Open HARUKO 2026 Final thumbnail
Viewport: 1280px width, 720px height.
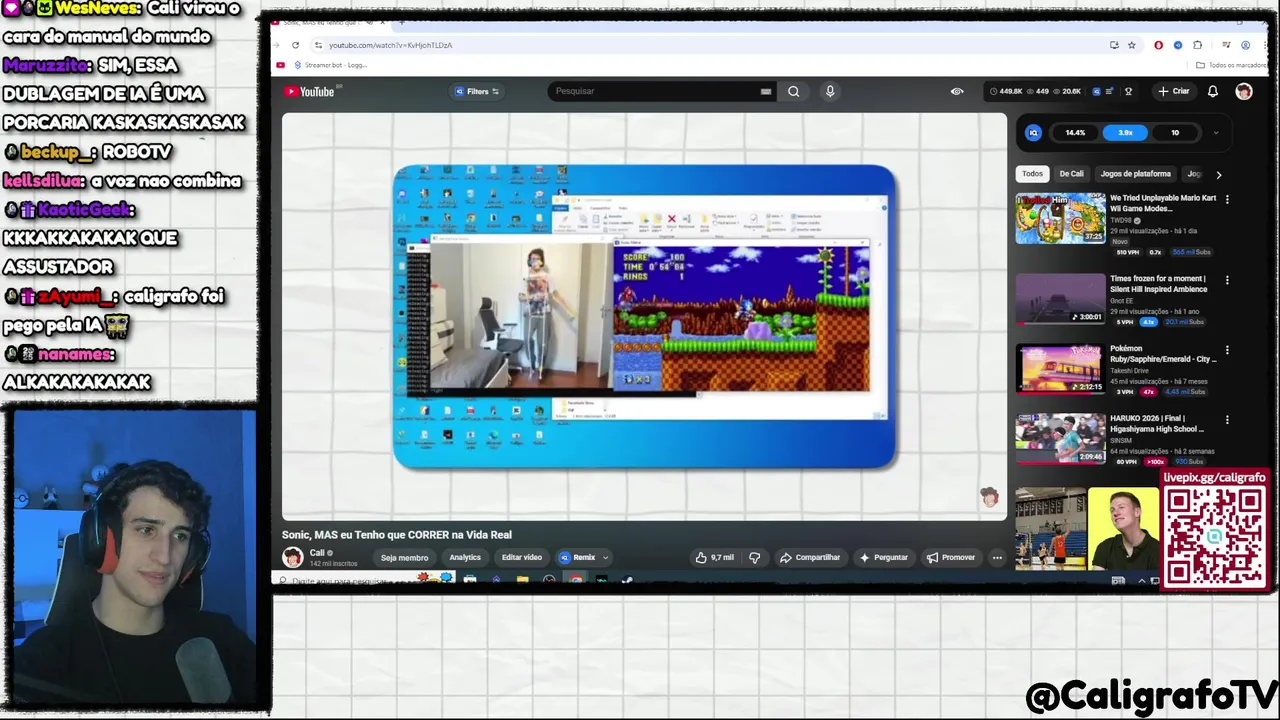click(x=1060, y=439)
